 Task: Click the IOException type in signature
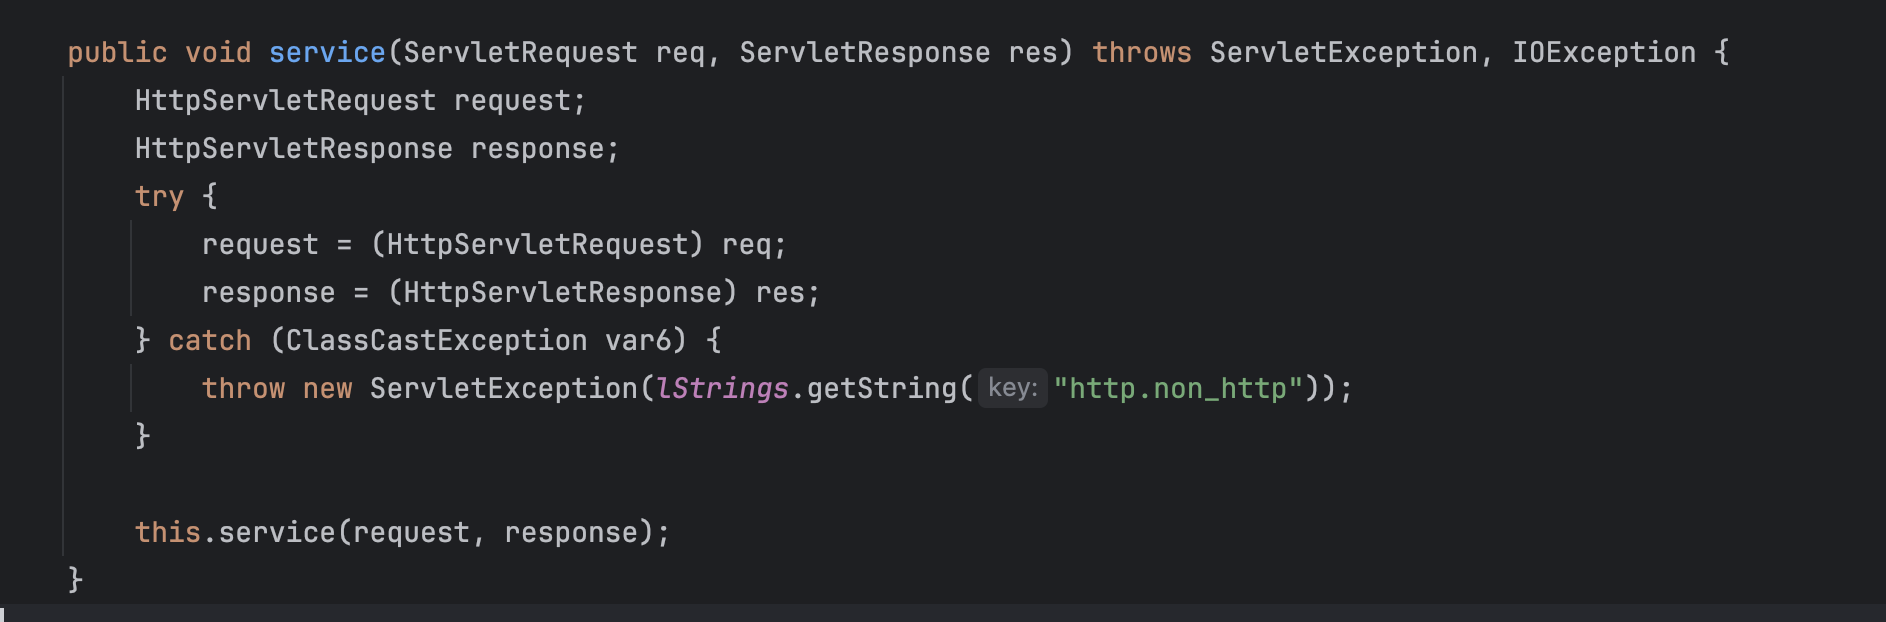[1604, 52]
